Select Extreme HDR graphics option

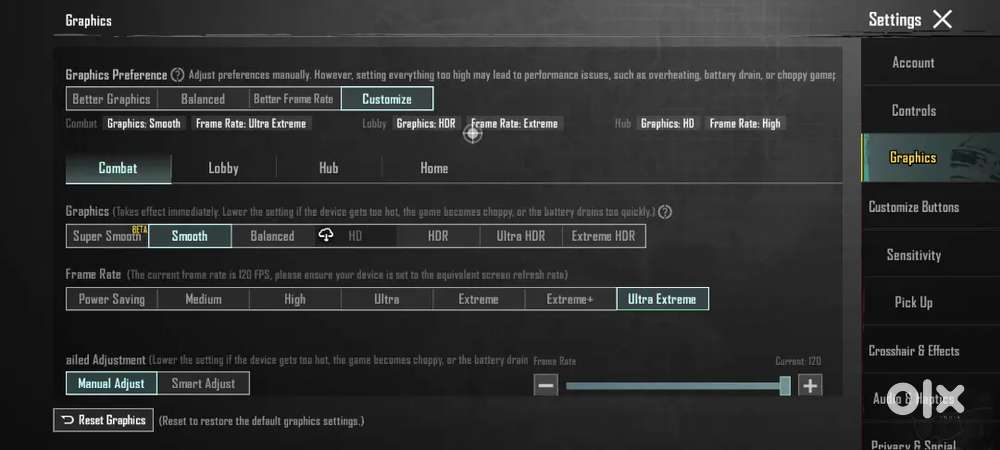603,236
